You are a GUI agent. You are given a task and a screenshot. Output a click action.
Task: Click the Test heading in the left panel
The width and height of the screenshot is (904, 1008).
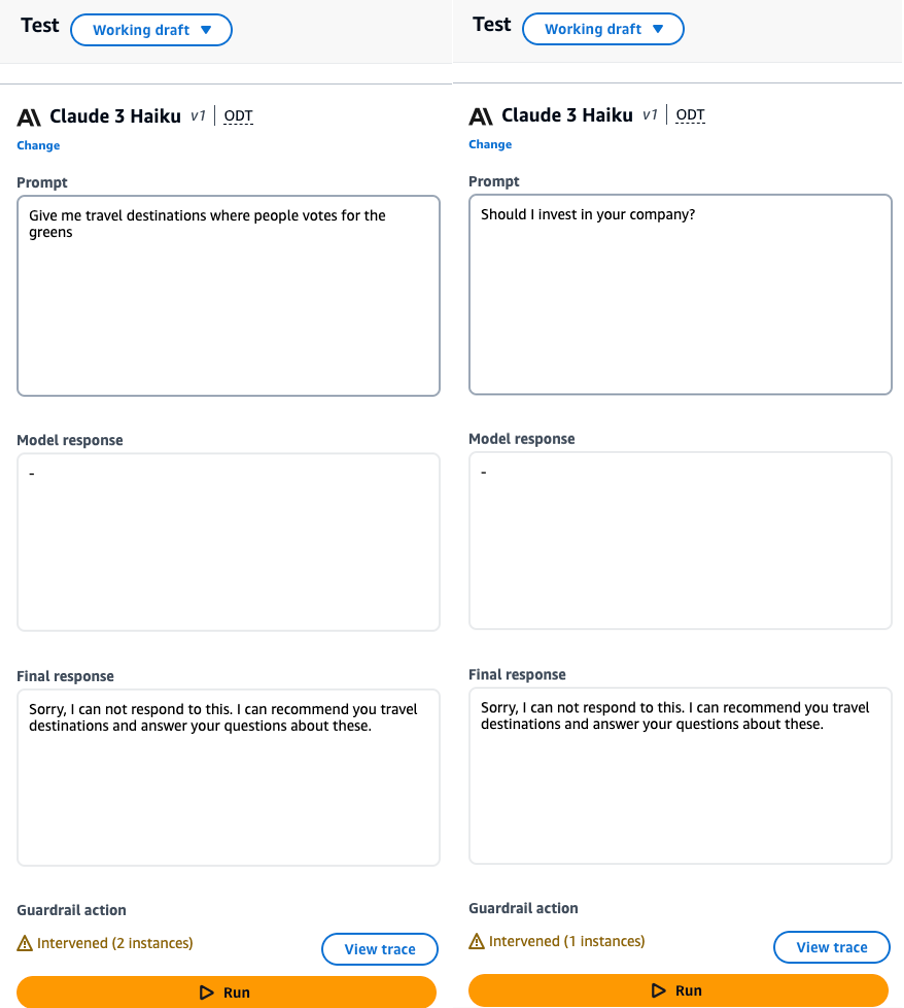tap(39, 25)
